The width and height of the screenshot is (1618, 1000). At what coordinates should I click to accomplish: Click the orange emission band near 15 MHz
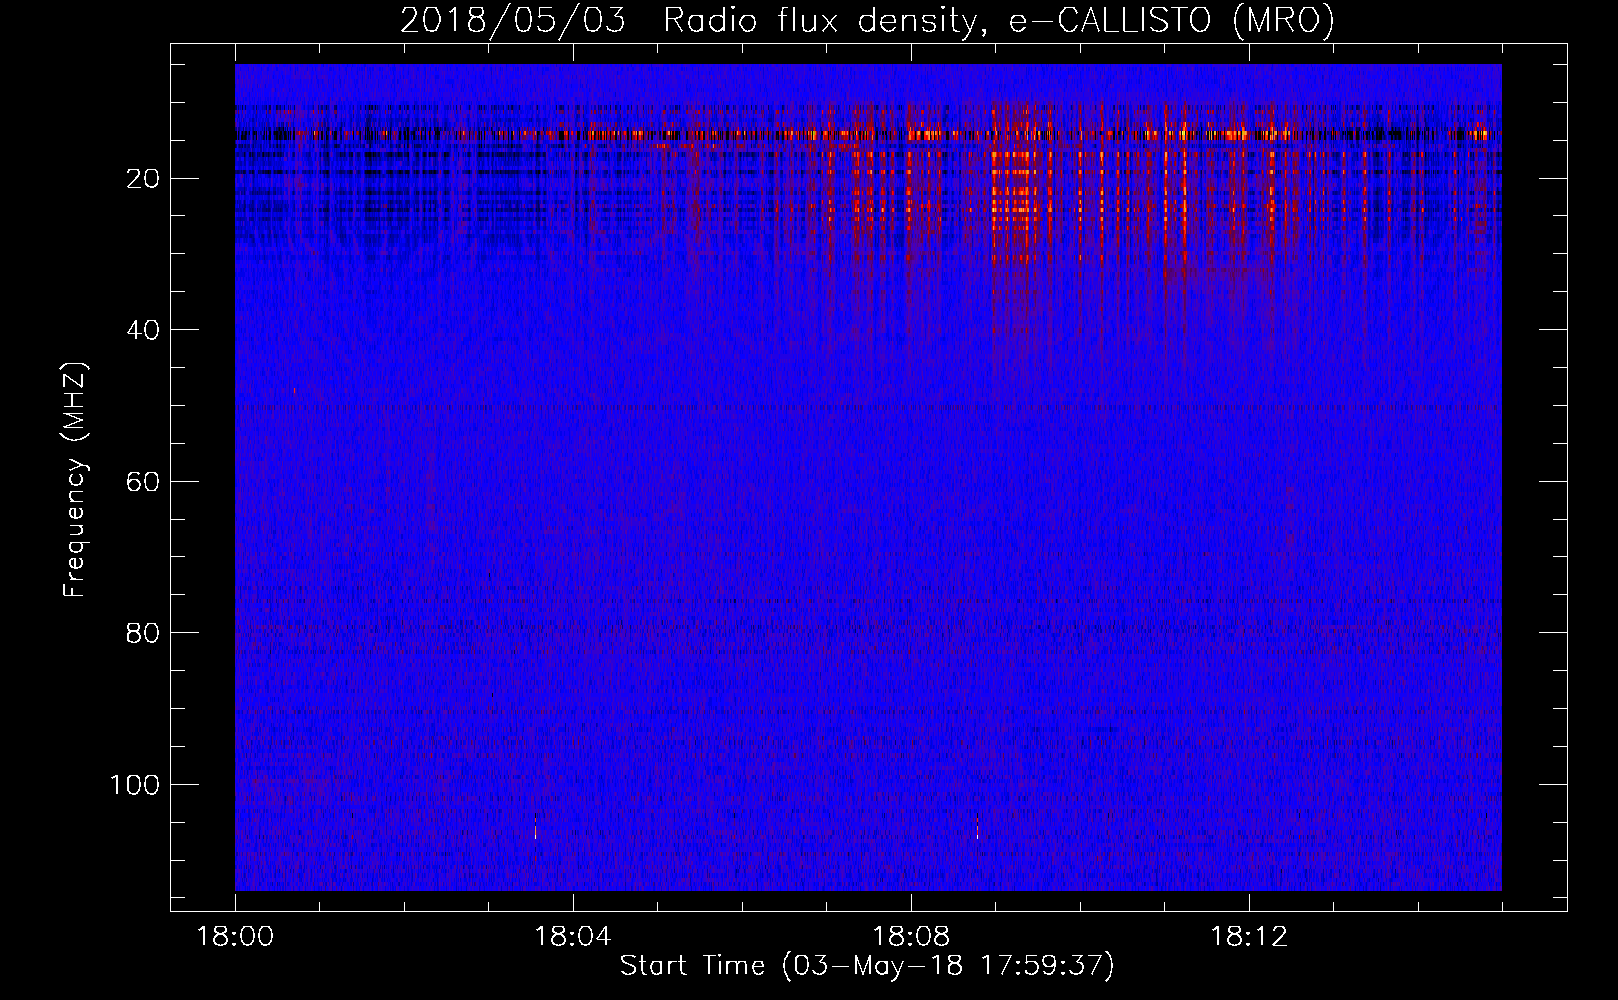pos(868,133)
